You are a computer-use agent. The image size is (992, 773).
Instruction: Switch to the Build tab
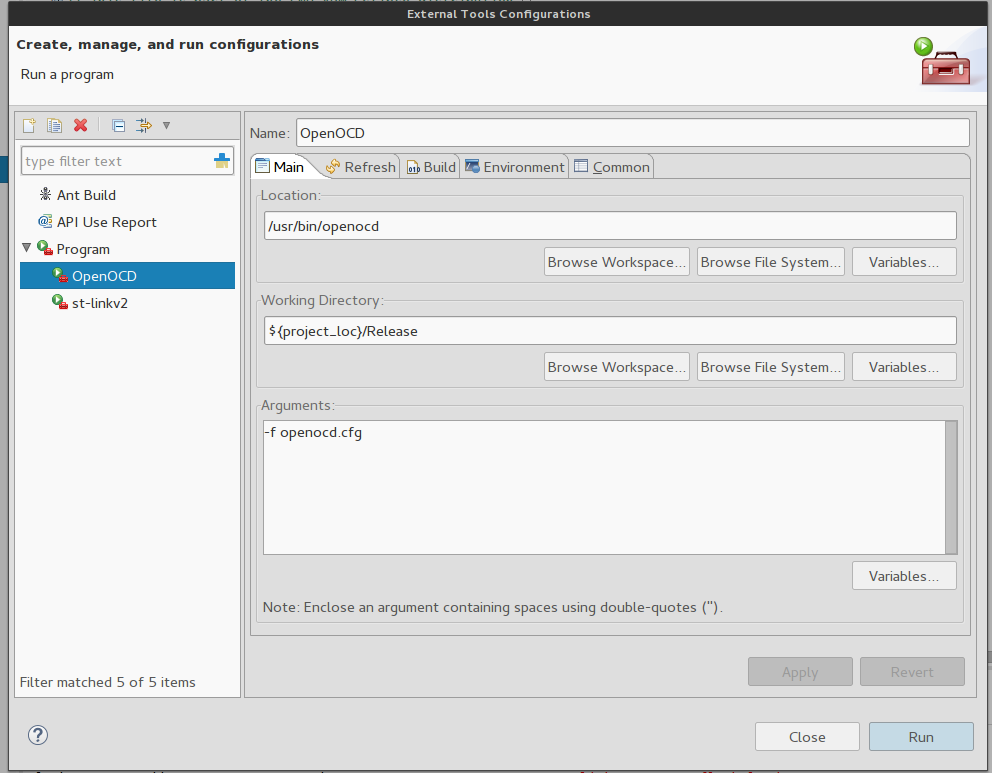(x=431, y=167)
